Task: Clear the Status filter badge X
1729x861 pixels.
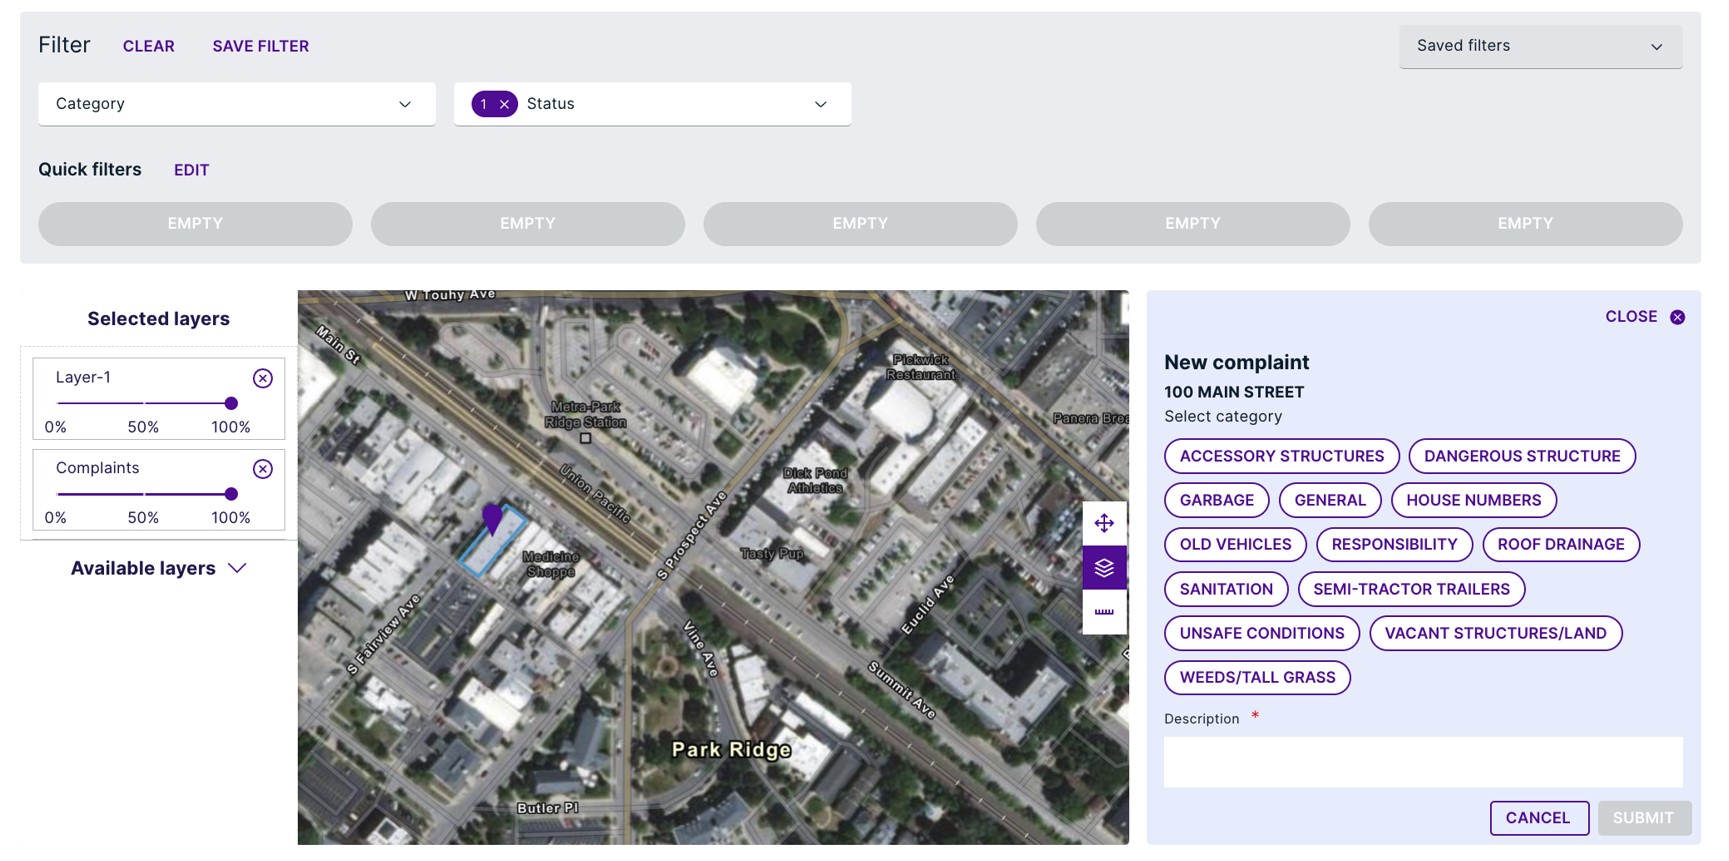Action: point(505,104)
